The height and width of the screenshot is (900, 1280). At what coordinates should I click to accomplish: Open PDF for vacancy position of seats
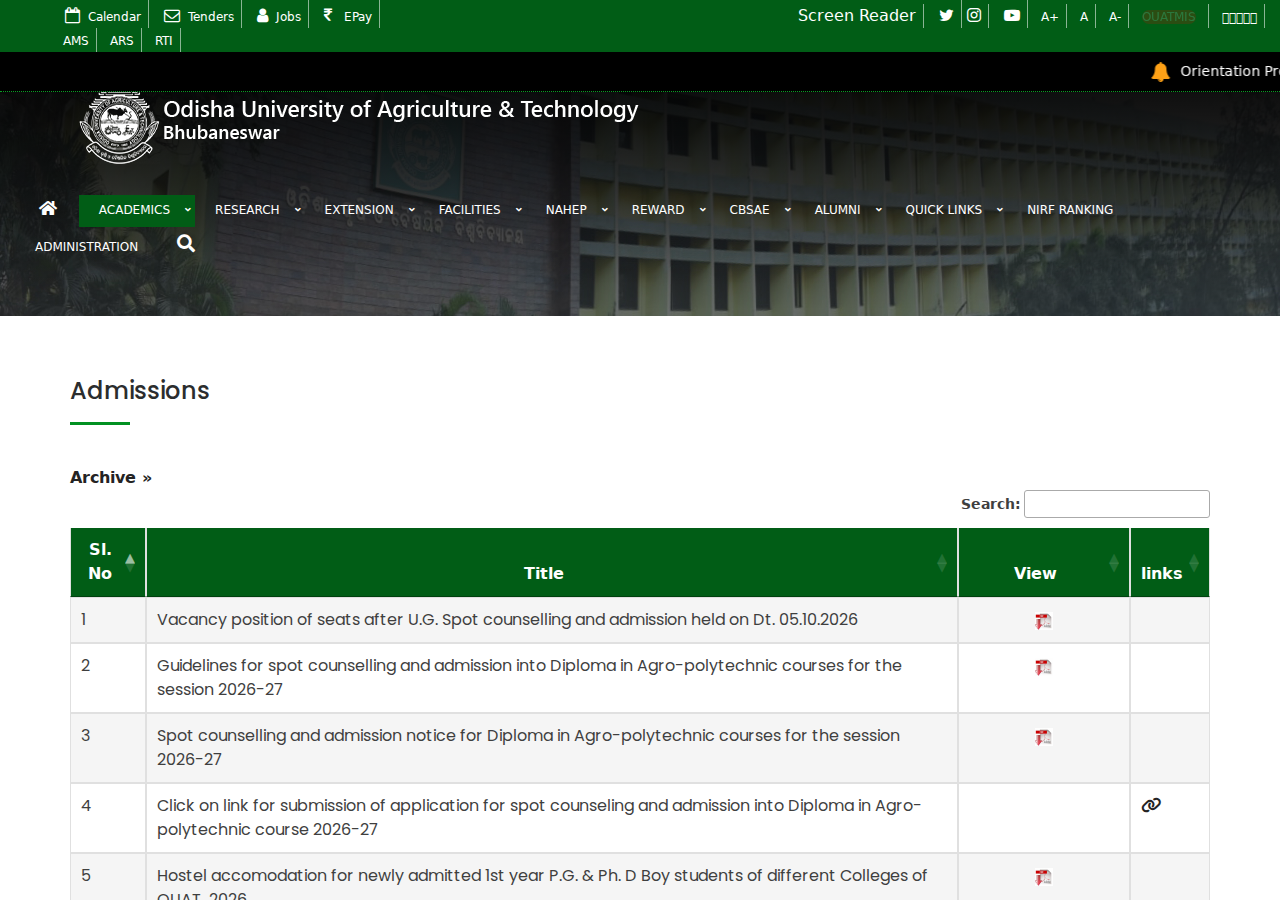(1044, 621)
